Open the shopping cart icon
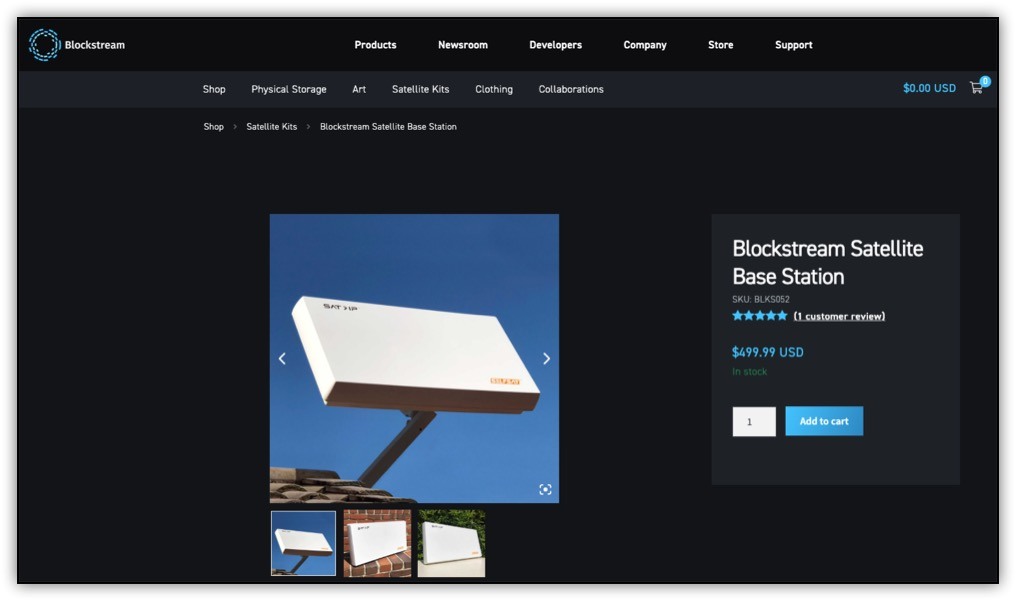This screenshot has height=601, width=1016. coord(976,88)
